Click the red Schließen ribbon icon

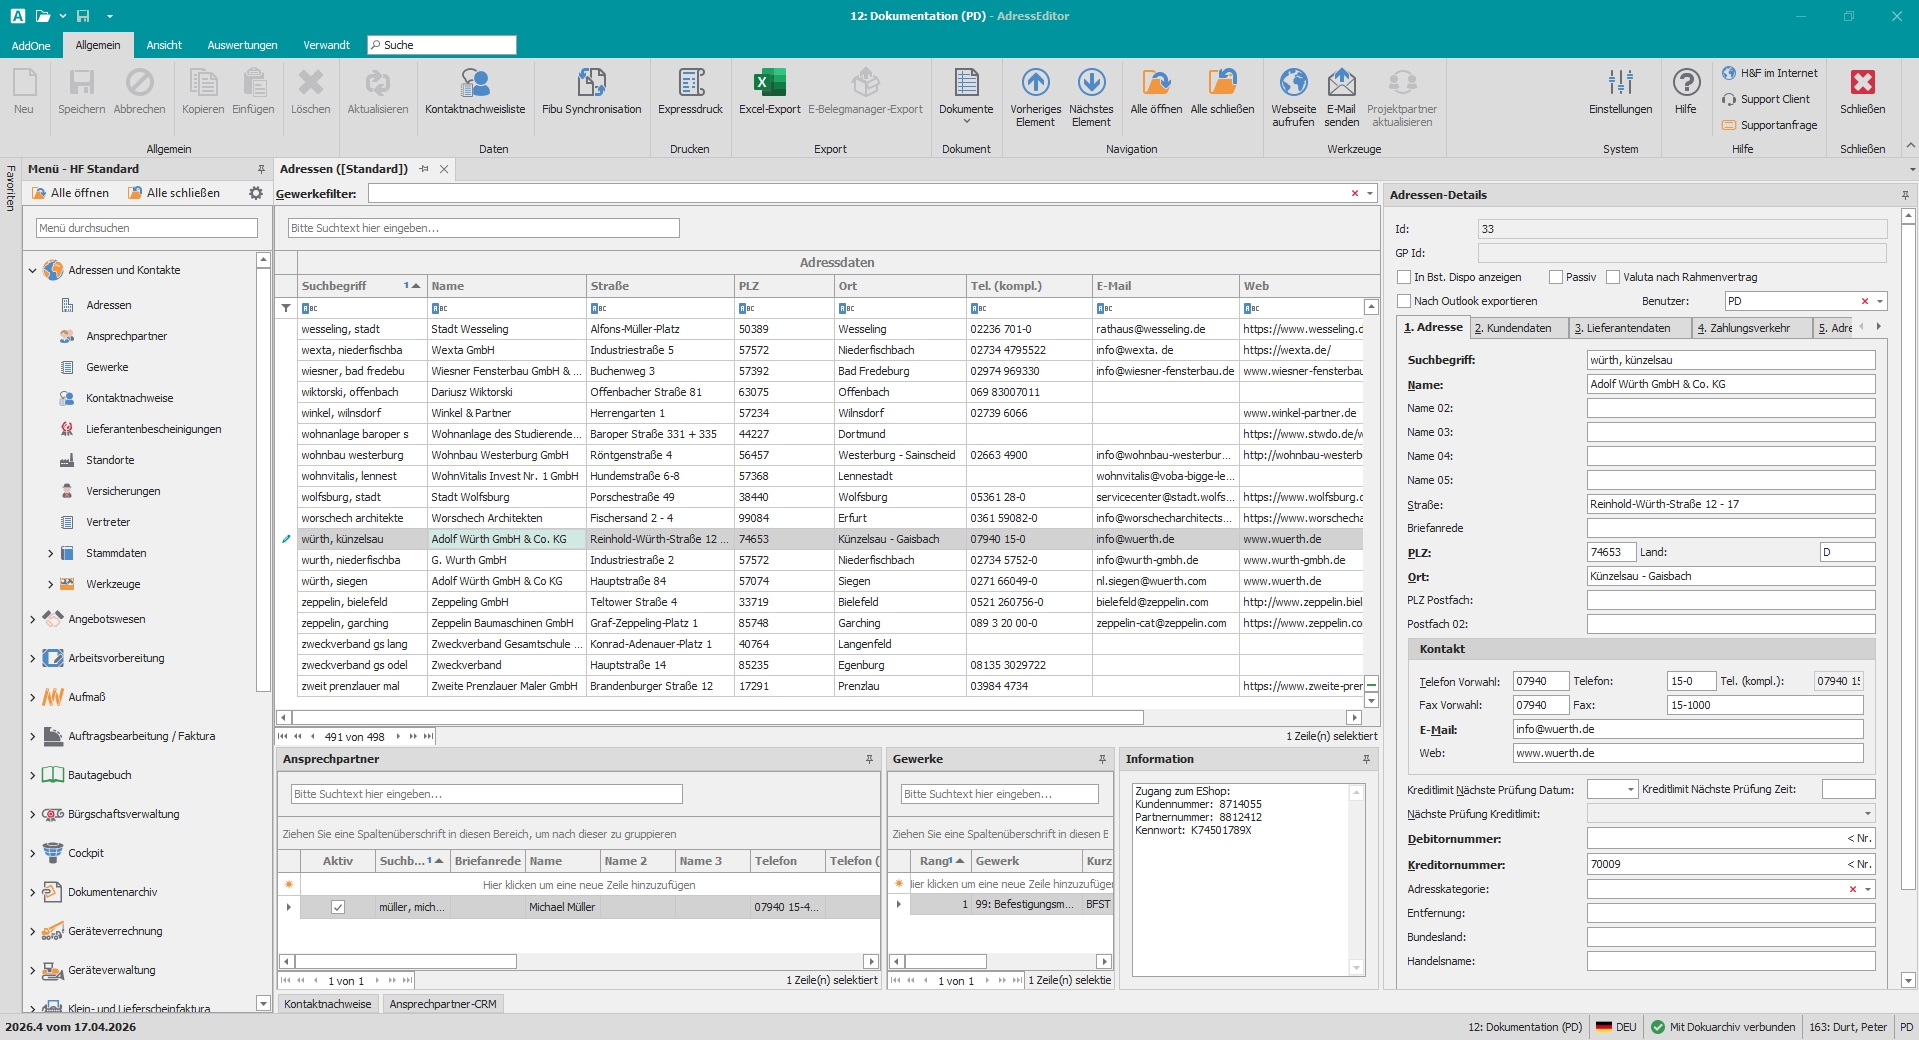coord(1862,92)
